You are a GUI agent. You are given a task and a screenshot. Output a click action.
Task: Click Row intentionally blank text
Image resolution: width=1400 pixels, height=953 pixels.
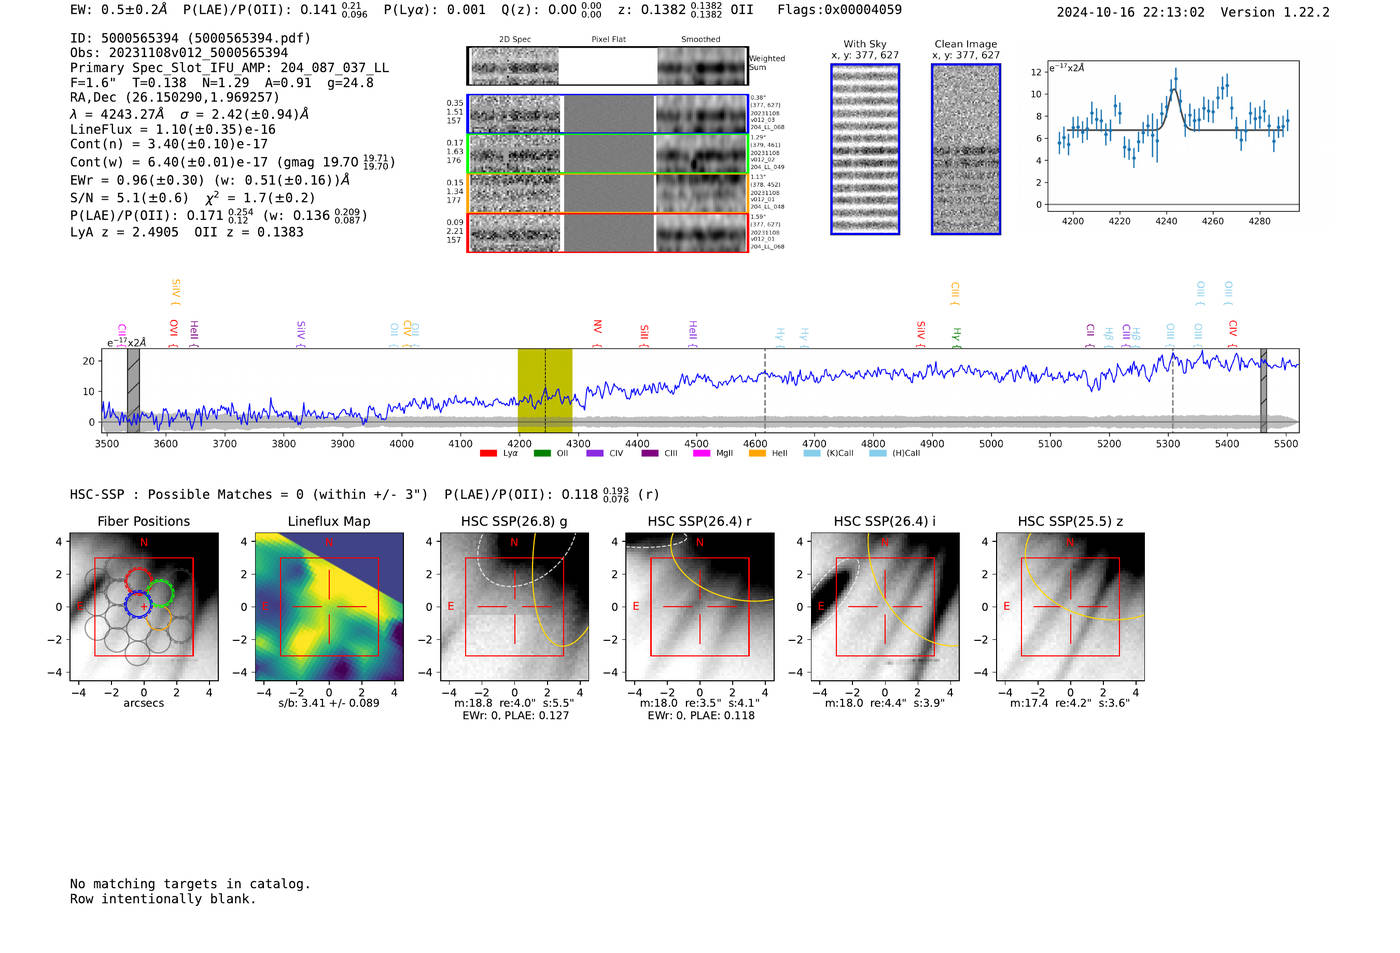[163, 899]
